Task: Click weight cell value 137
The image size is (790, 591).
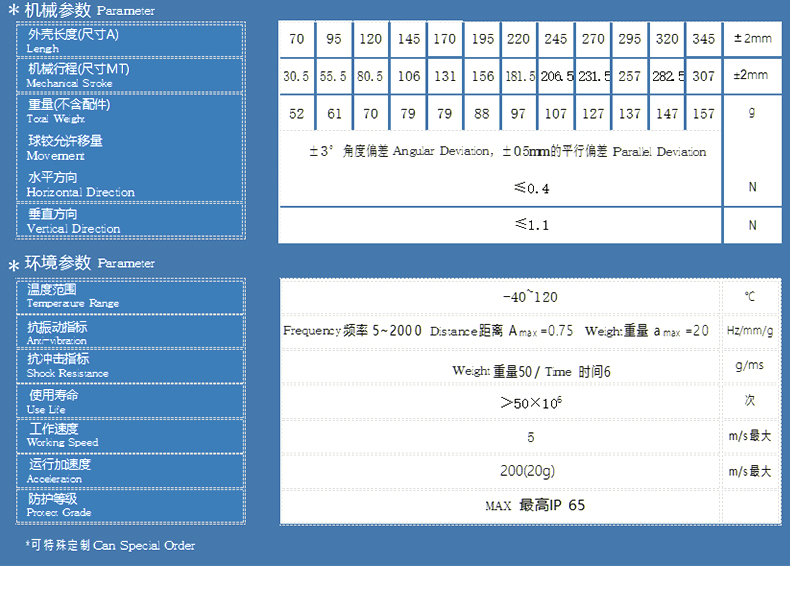Action: point(630,113)
